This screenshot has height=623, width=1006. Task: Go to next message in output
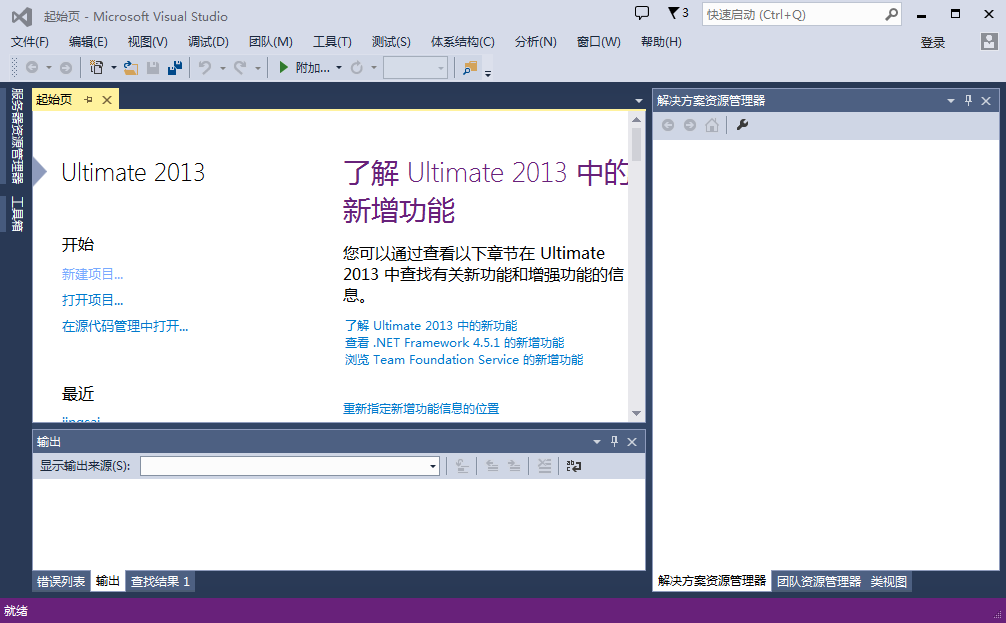click(x=514, y=466)
